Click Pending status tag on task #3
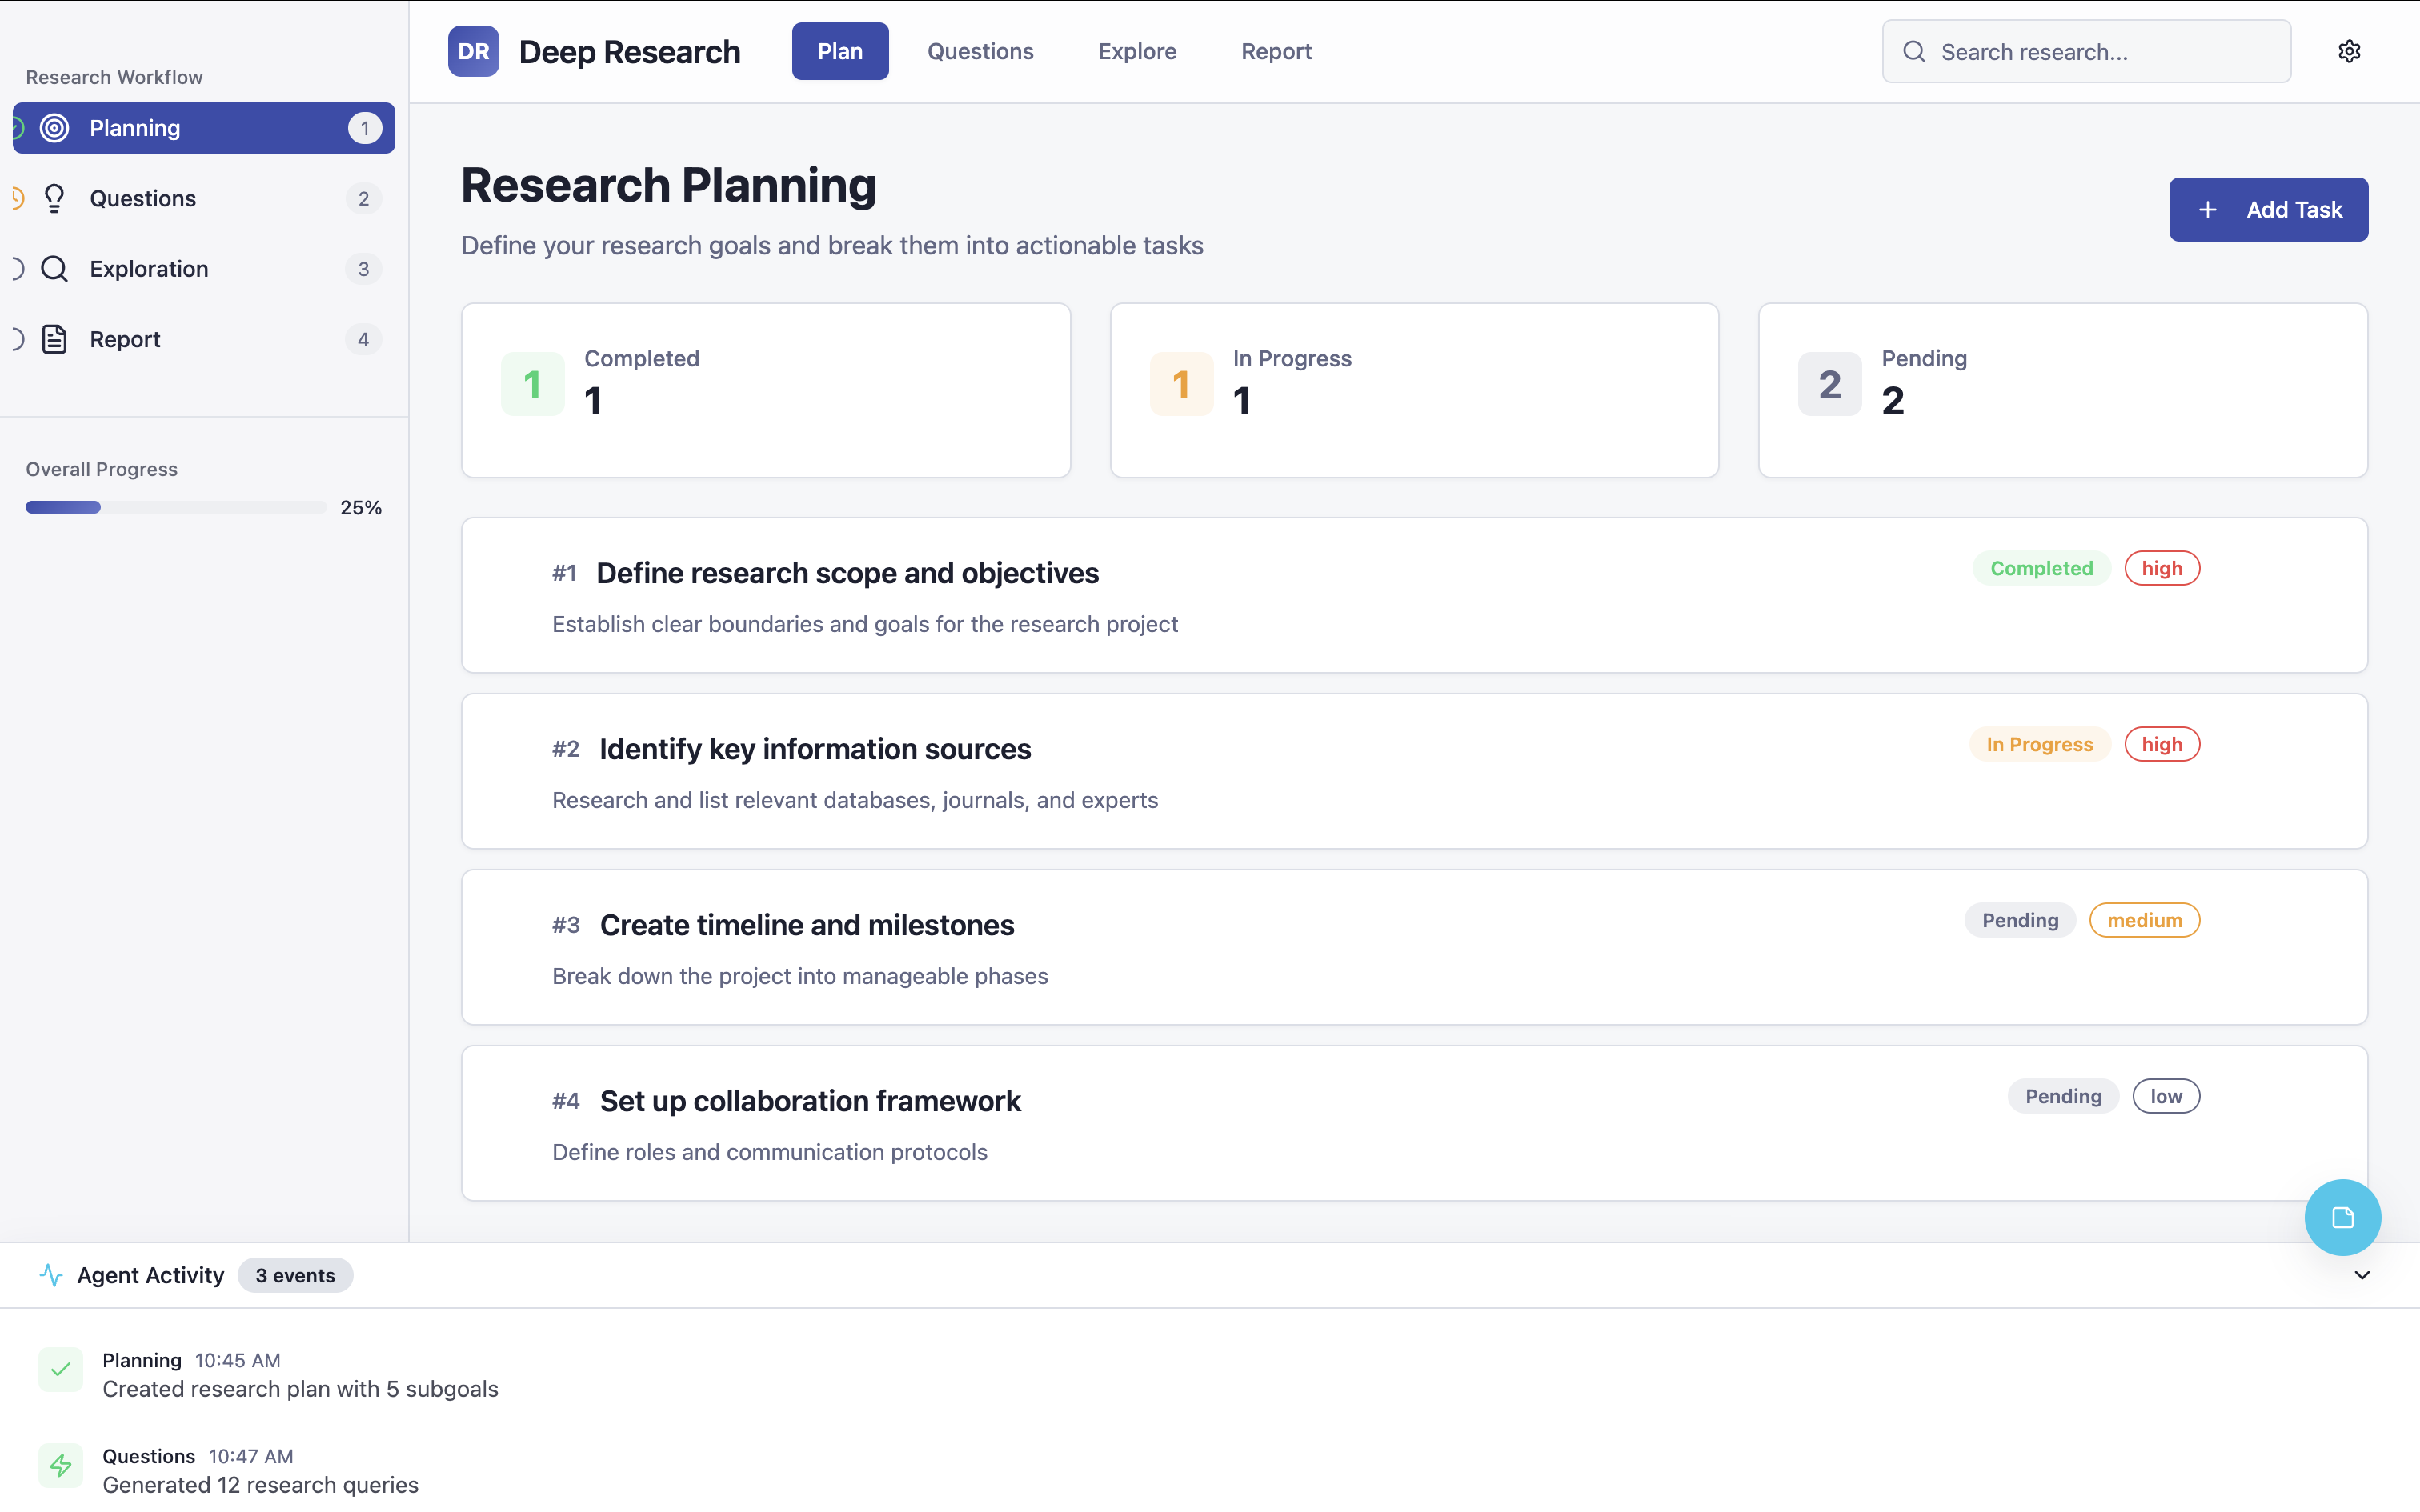This screenshot has height=1512, width=2420. (2020, 920)
